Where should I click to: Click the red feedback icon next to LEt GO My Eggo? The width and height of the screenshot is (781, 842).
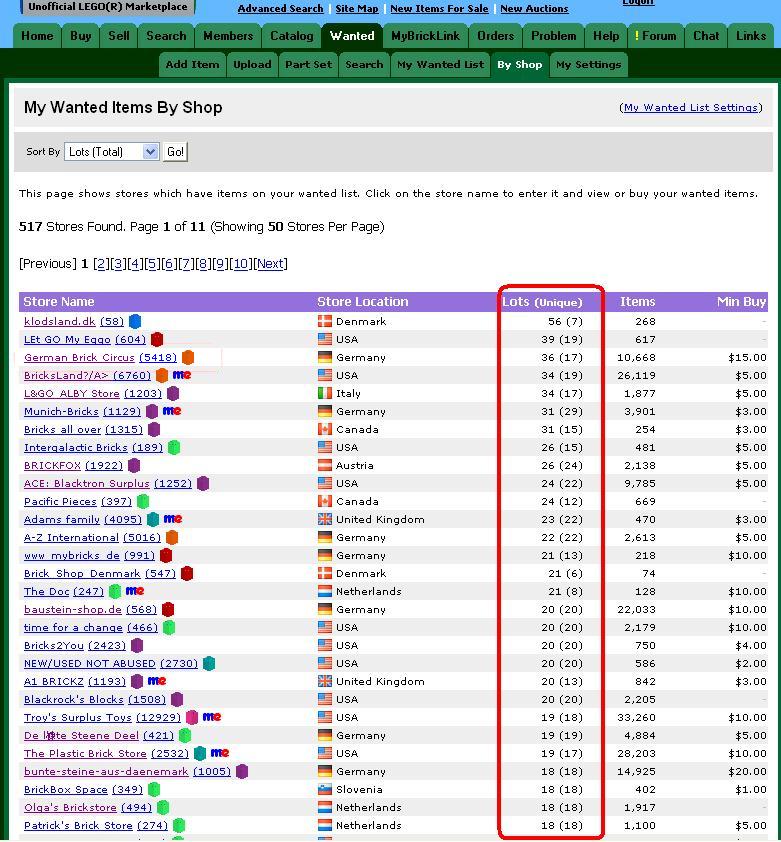(x=157, y=339)
